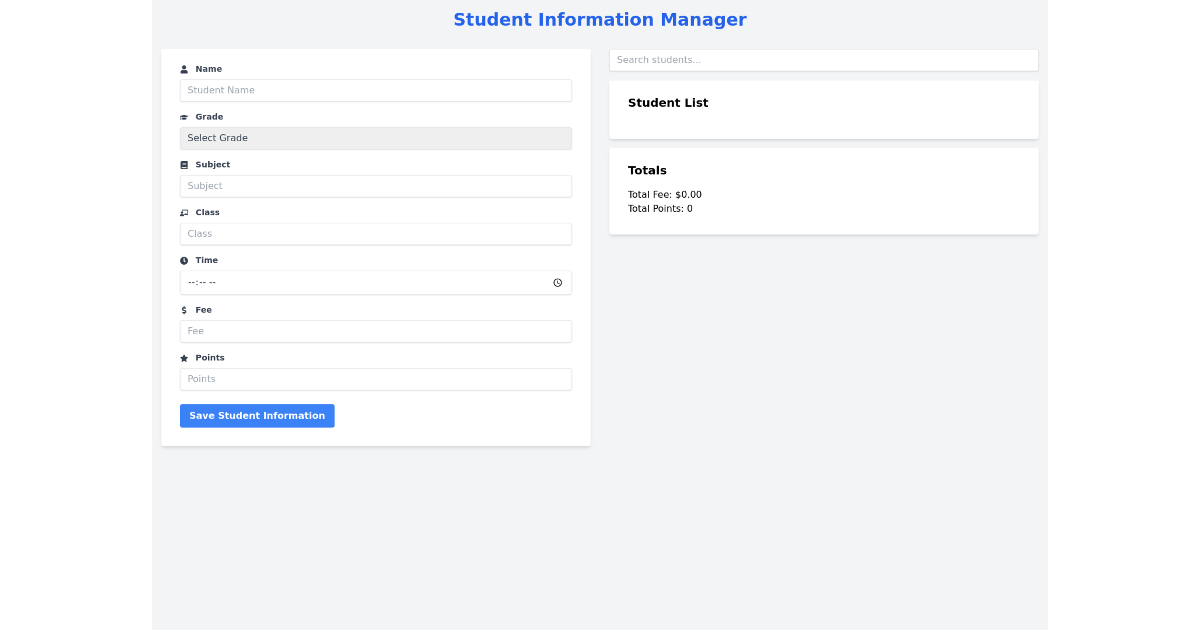Click the star icon beside the Points label
Screen dimensions: 1200x630
click(x=184, y=357)
